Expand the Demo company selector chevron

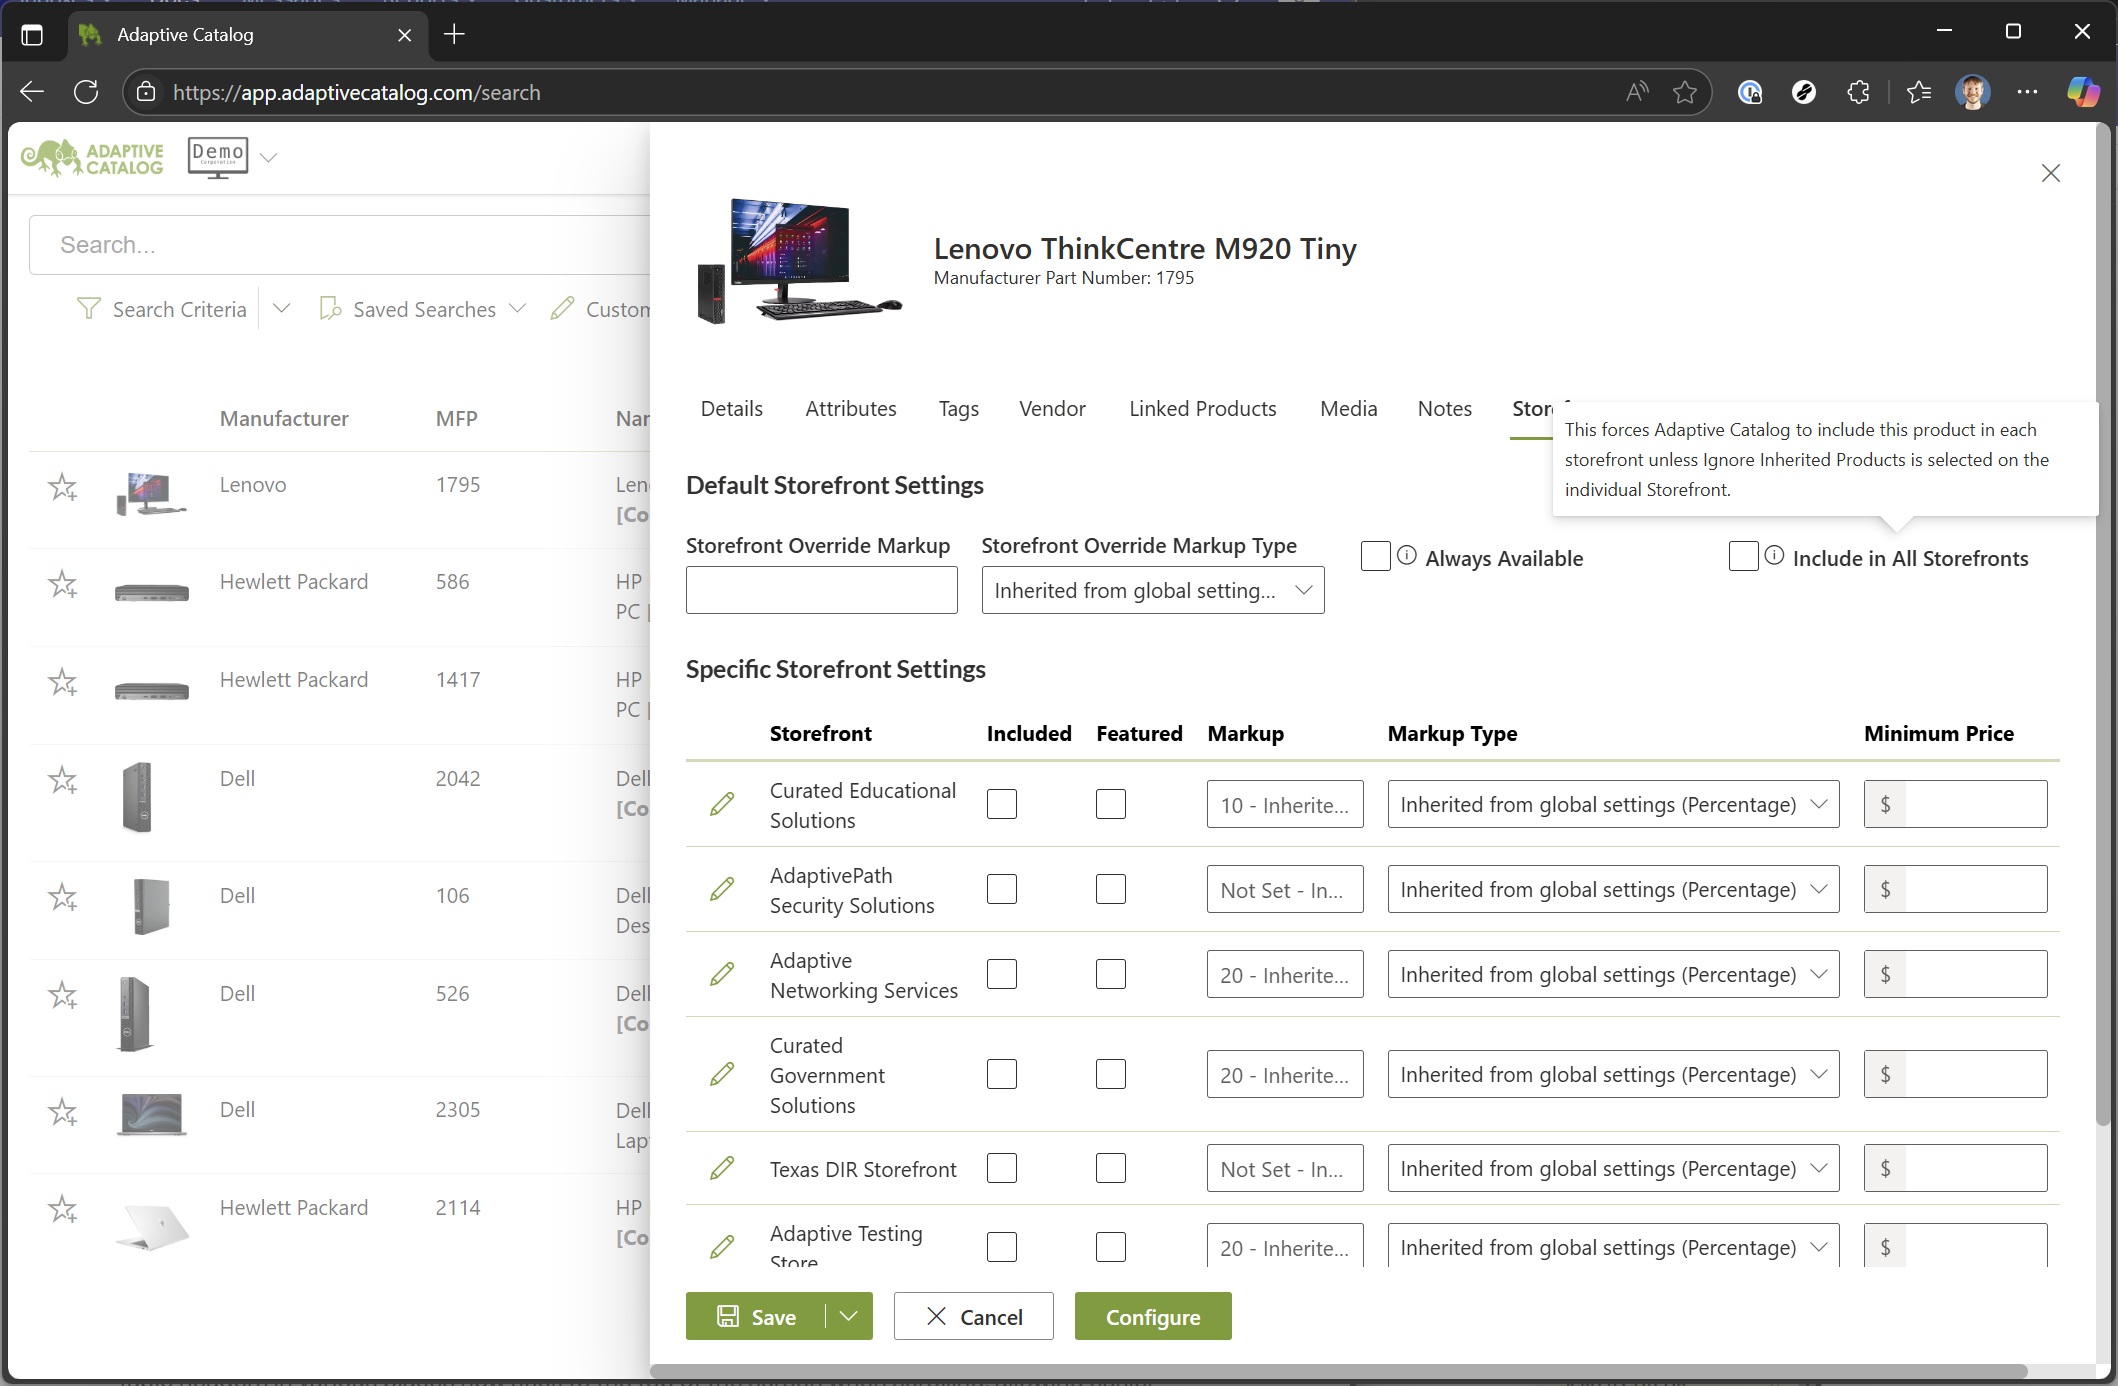(268, 157)
